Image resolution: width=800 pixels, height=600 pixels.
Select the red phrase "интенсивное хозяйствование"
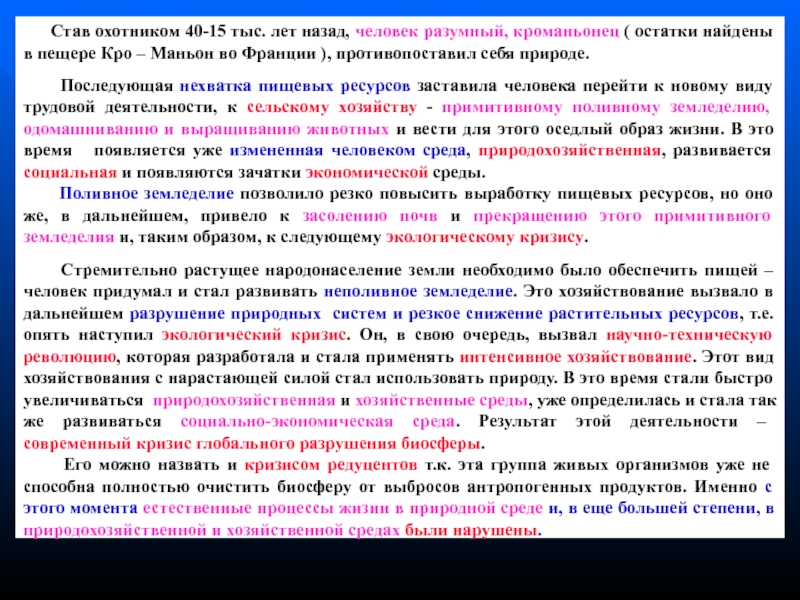pos(573,355)
